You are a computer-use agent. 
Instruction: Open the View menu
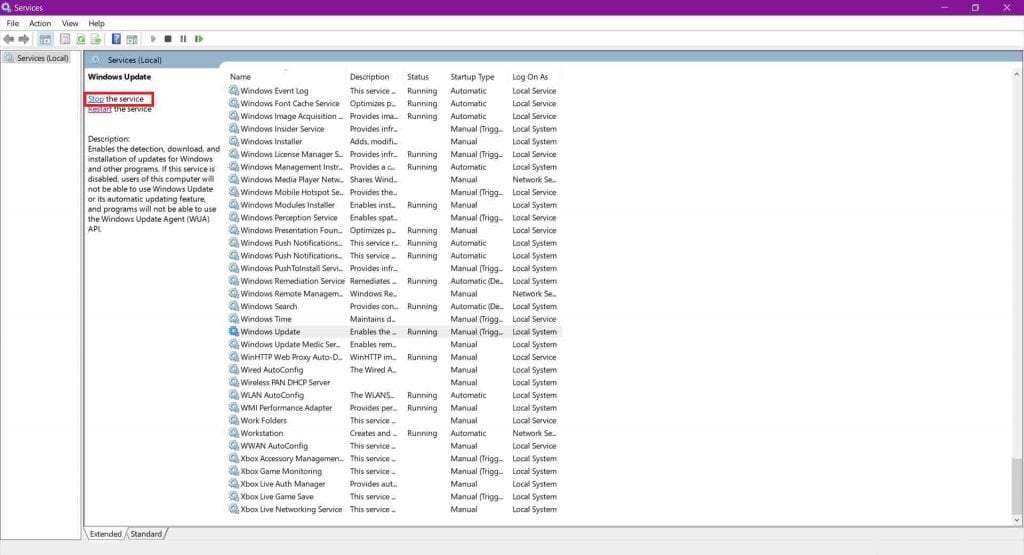coord(70,24)
